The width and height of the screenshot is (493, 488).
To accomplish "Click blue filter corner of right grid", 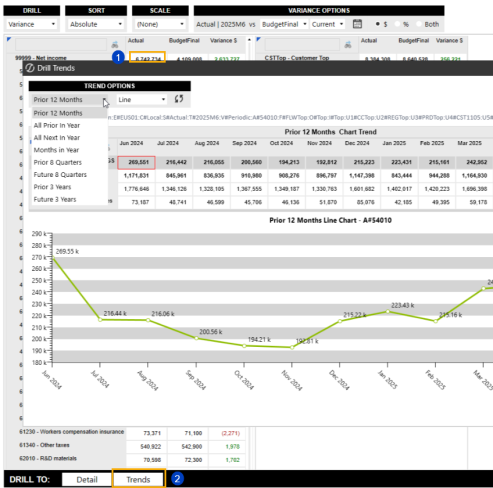I will [x=258, y=39].
